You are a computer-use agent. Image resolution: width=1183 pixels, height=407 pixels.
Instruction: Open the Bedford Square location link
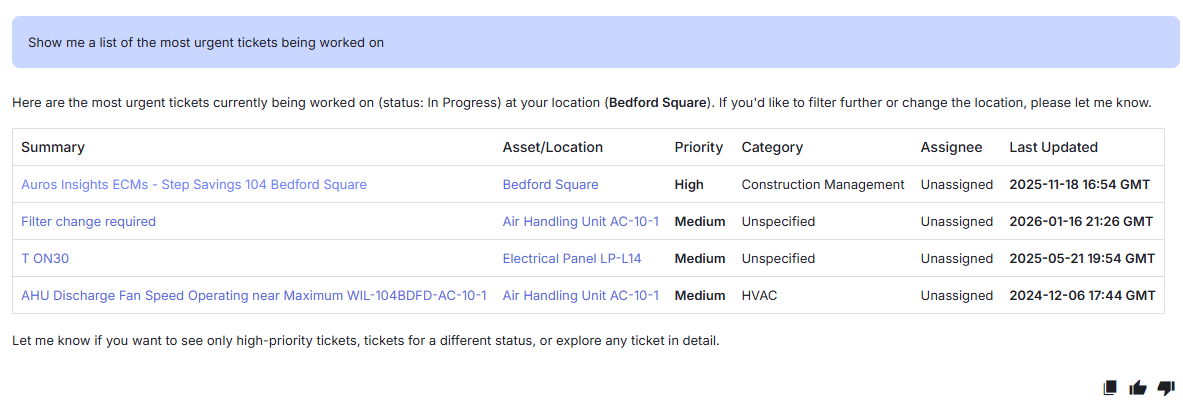[x=551, y=184]
